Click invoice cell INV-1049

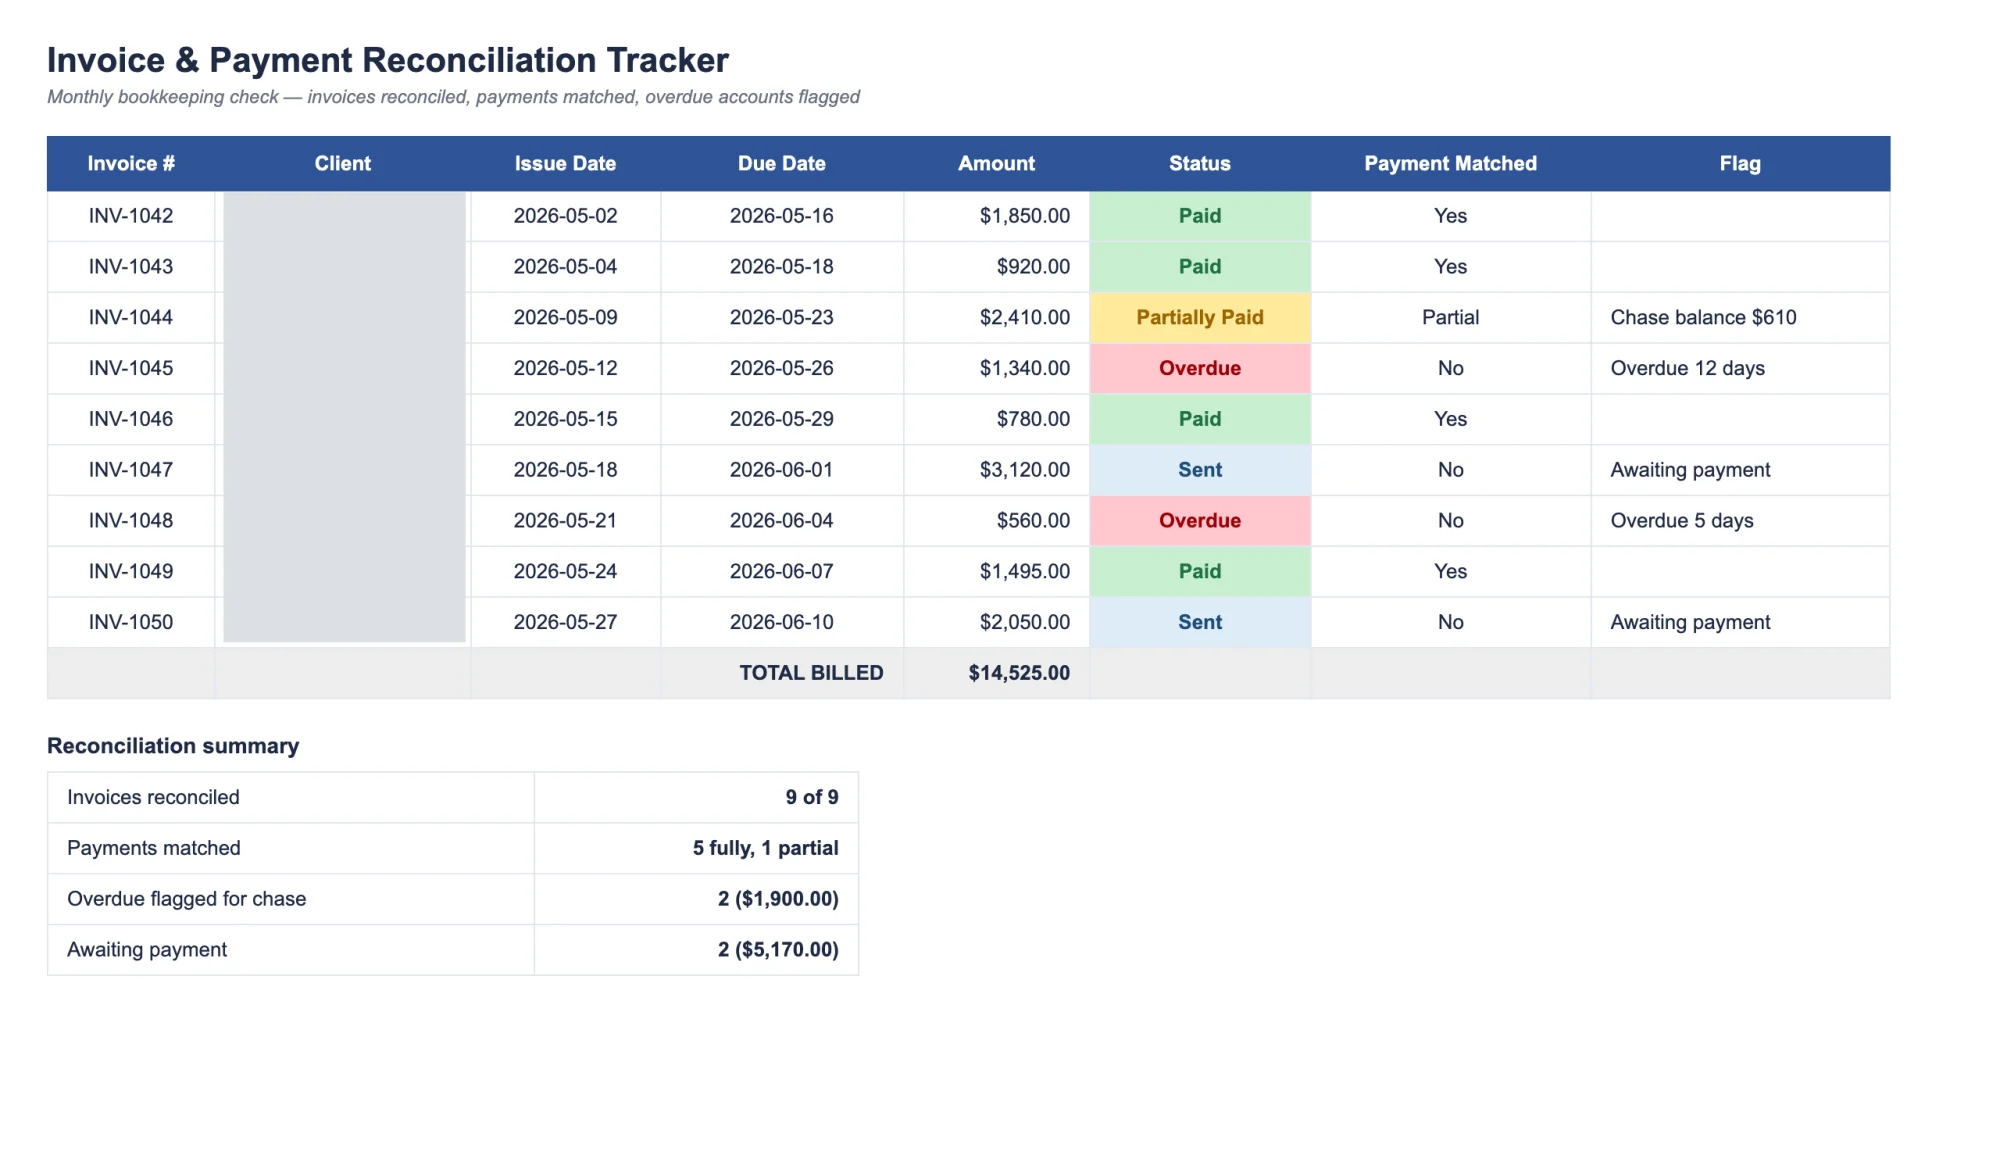[131, 571]
